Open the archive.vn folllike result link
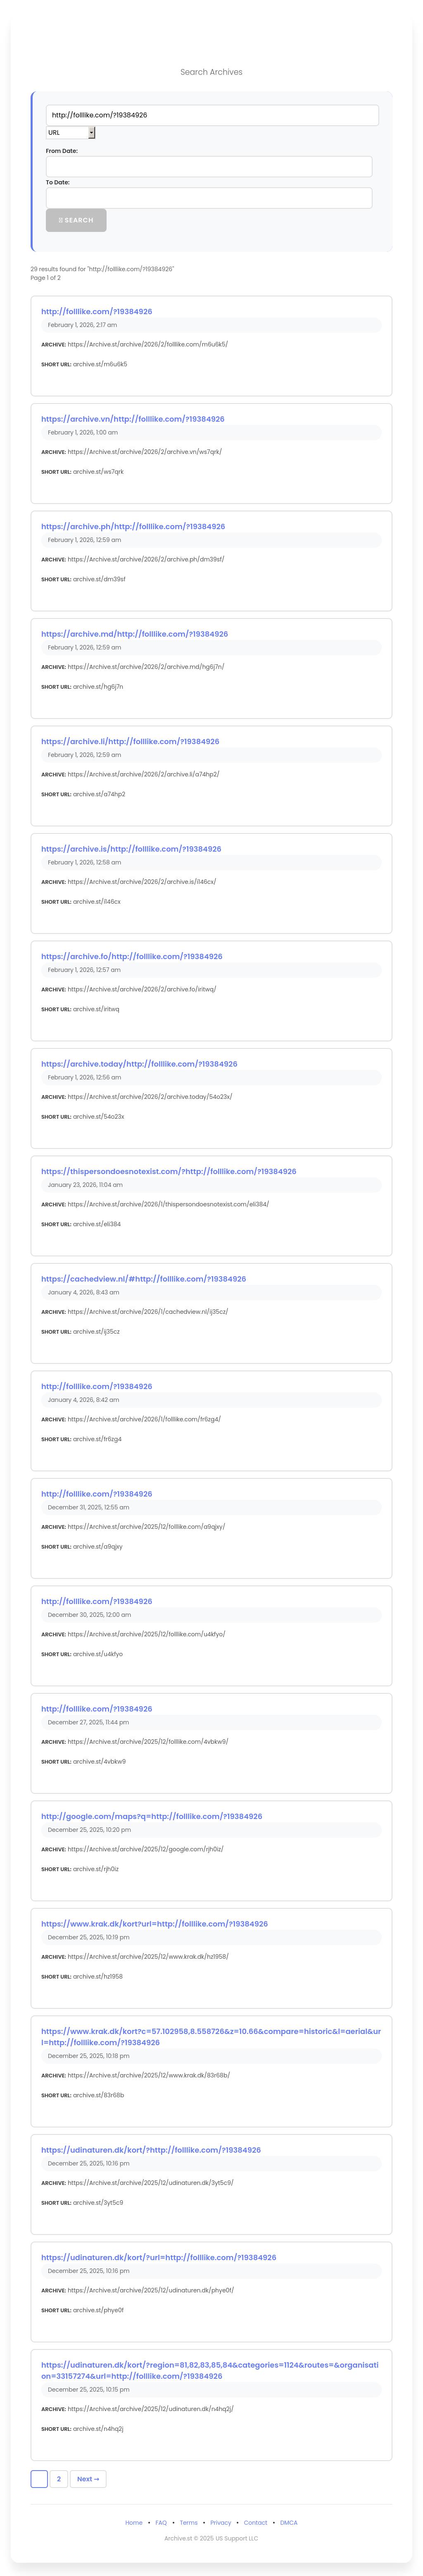Image resolution: width=423 pixels, height=2576 pixels. pos(133,419)
